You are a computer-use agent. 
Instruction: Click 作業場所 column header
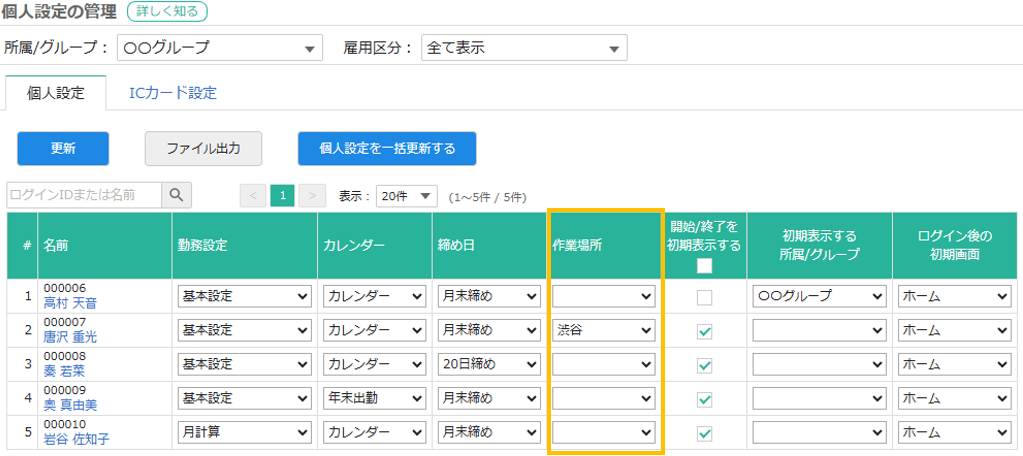(604, 246)
